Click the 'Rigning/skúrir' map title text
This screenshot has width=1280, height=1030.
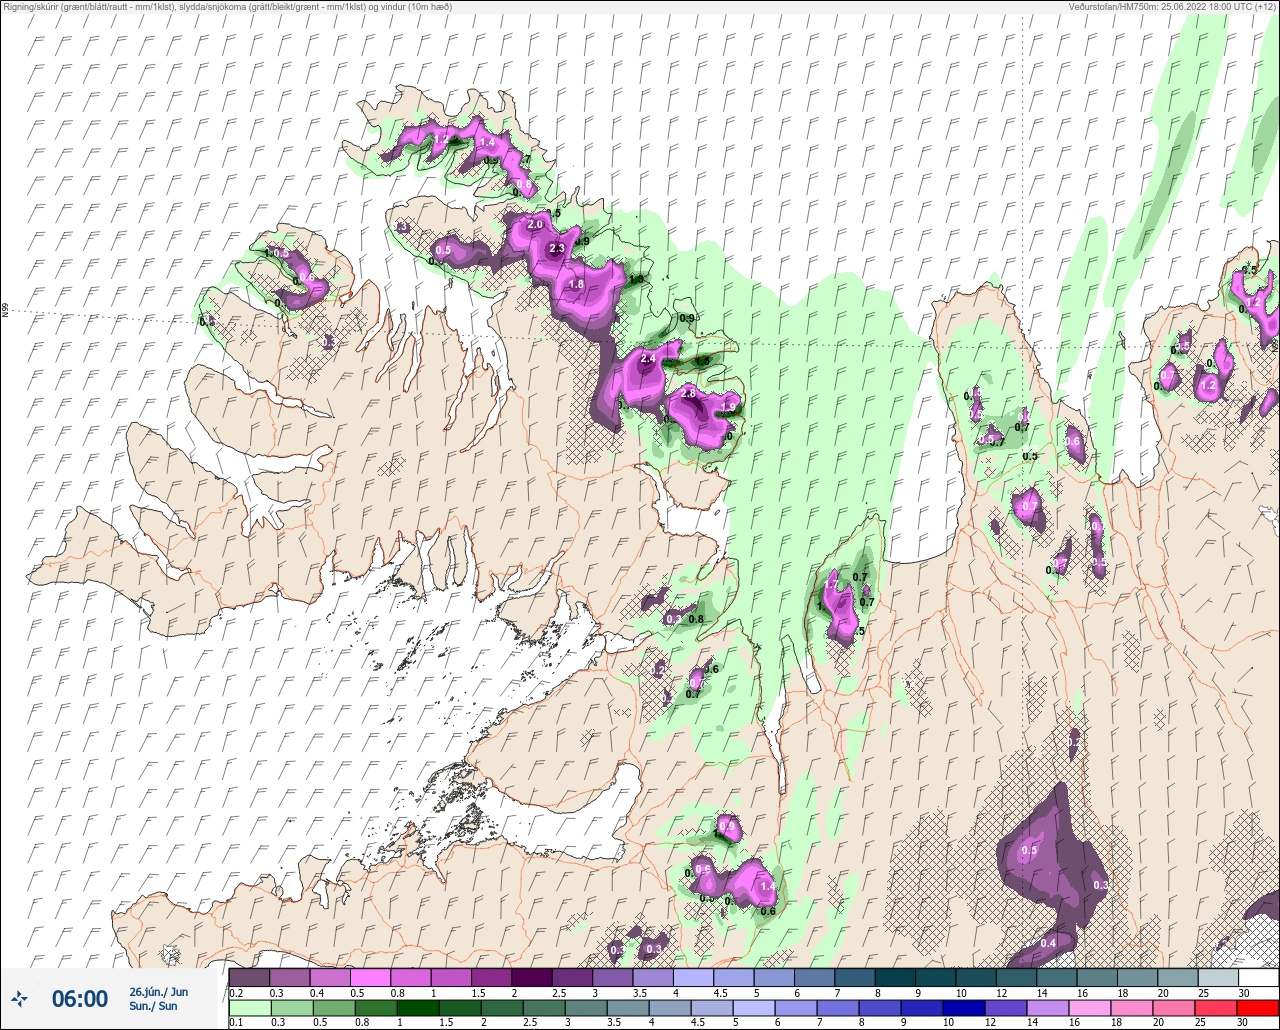click(226, 6)
